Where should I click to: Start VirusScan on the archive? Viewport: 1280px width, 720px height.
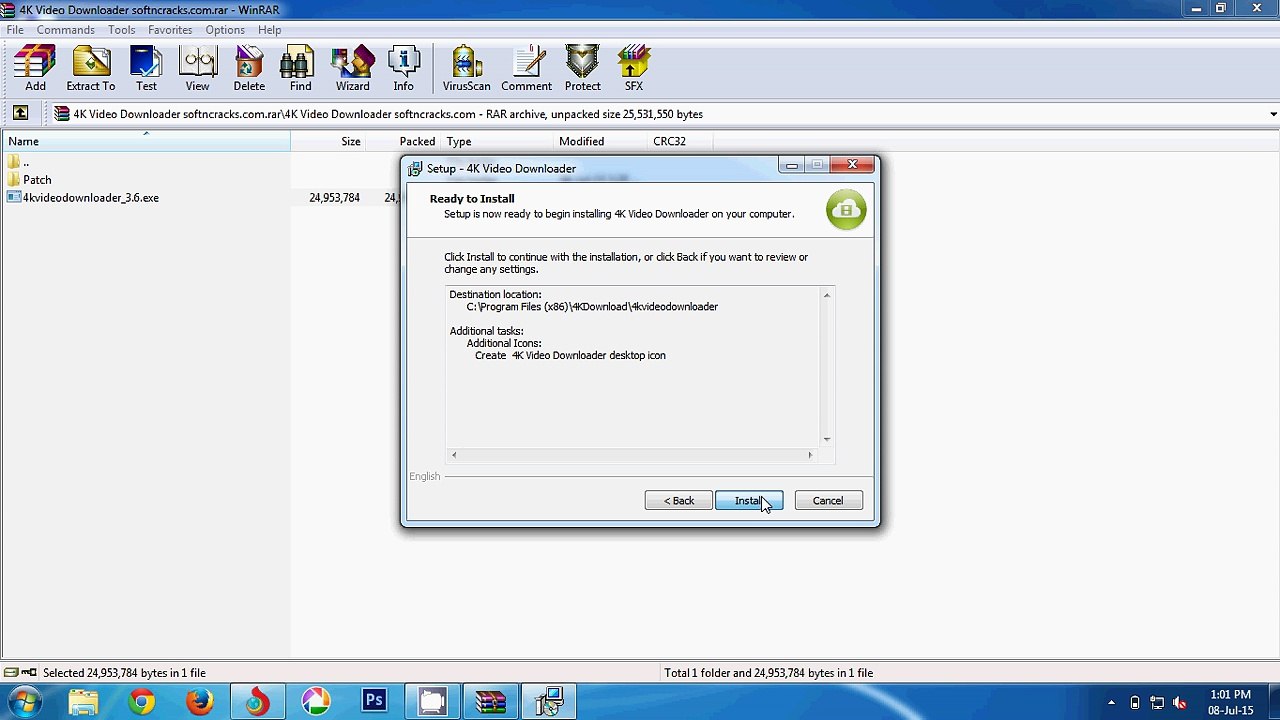466,69
